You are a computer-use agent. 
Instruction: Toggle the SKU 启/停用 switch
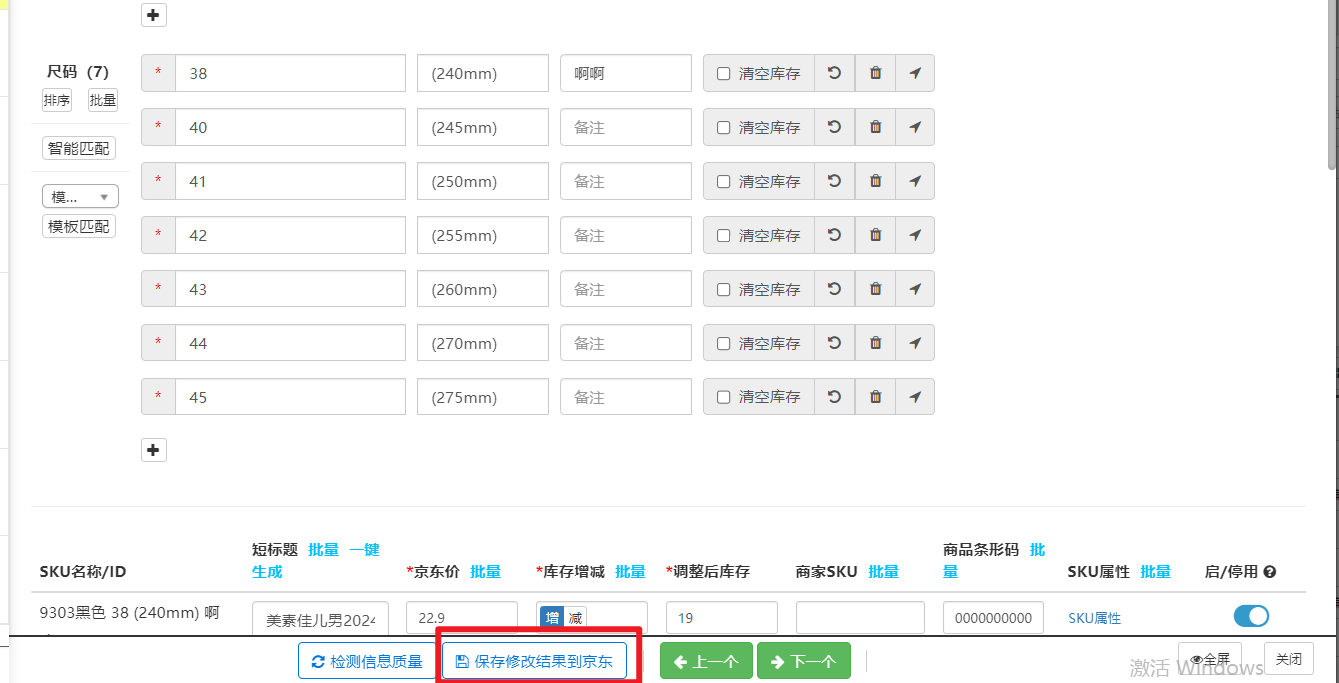1251,616
